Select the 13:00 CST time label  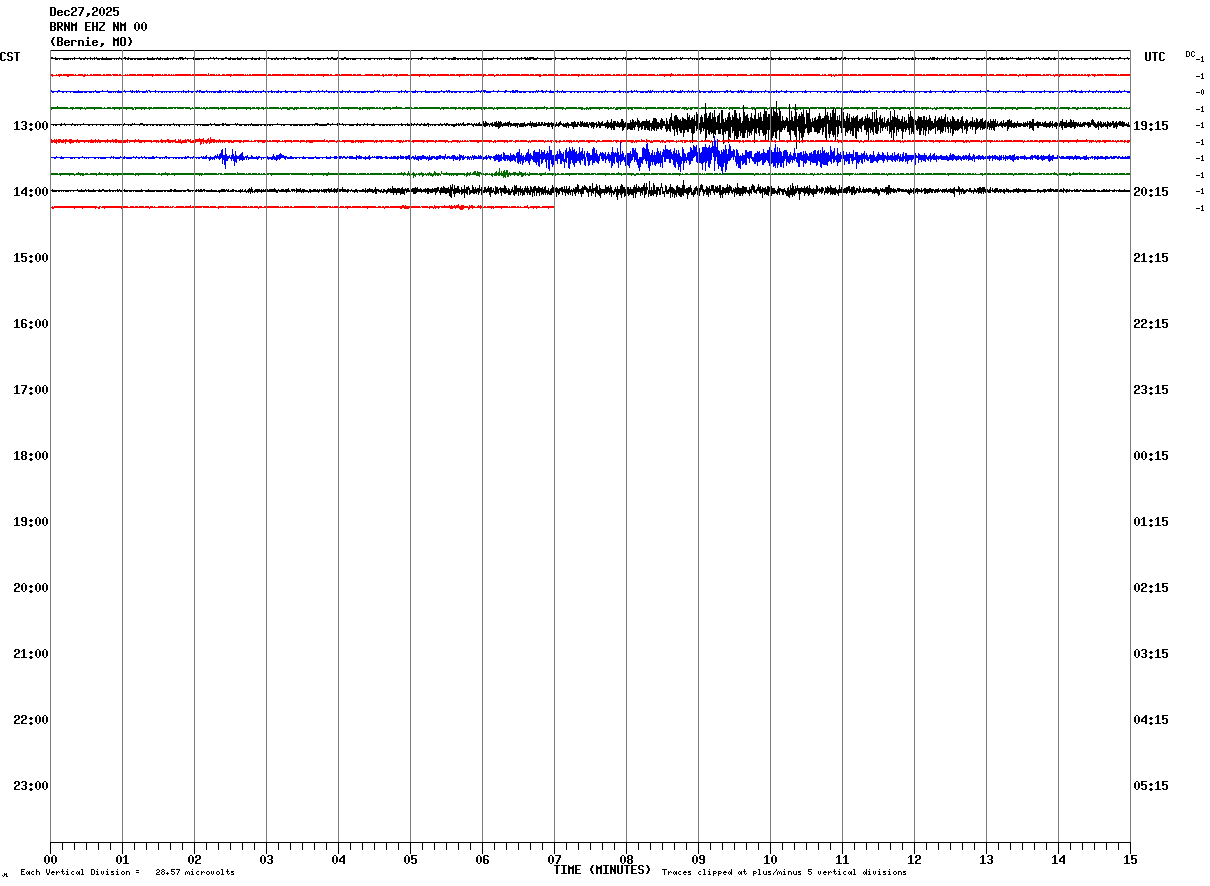[31, 125]
